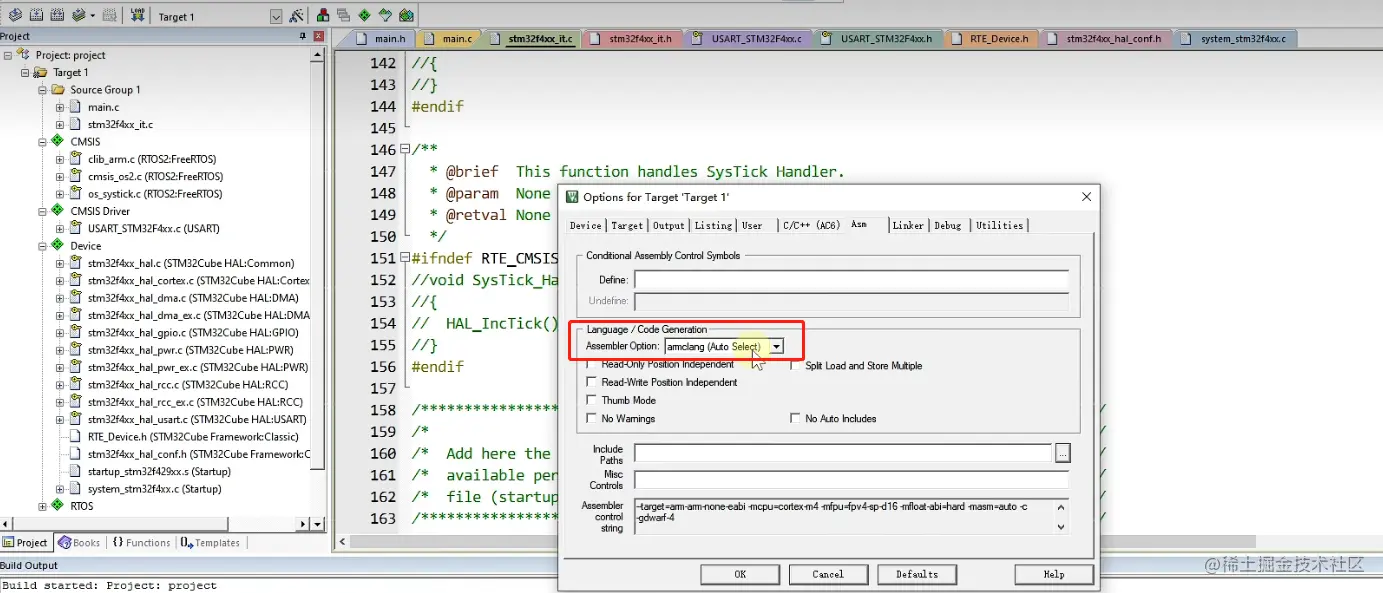The width and height of the screenshot is (1383, 593).
Task: Click the Templates tab icon
Action: click(x=187, y=542)
